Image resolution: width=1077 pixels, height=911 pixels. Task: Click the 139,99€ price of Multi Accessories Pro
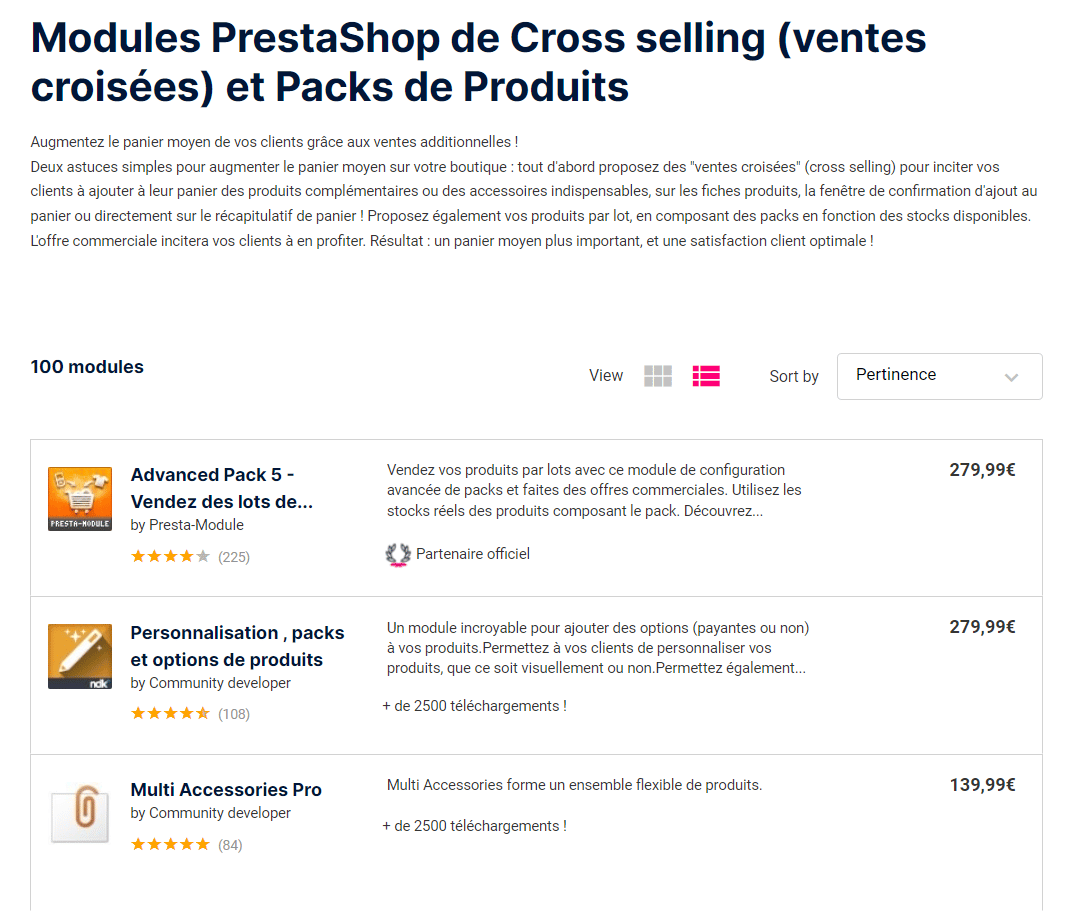click(982, 785)
